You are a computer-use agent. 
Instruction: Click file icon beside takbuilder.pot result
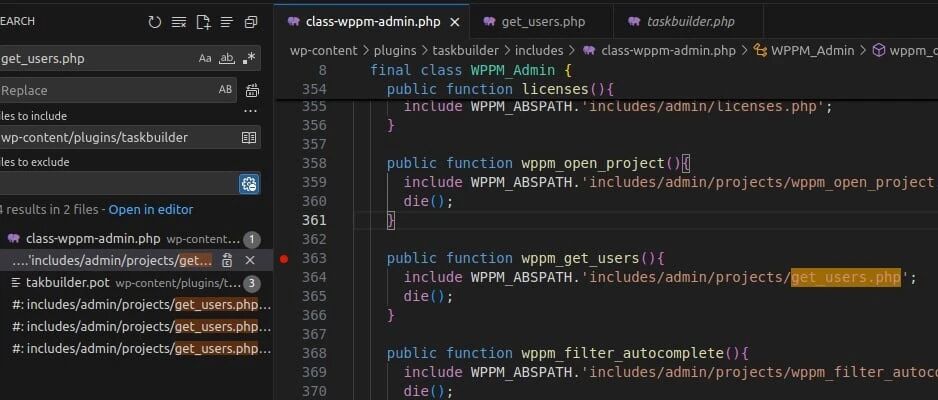click(x=16, y=282)
